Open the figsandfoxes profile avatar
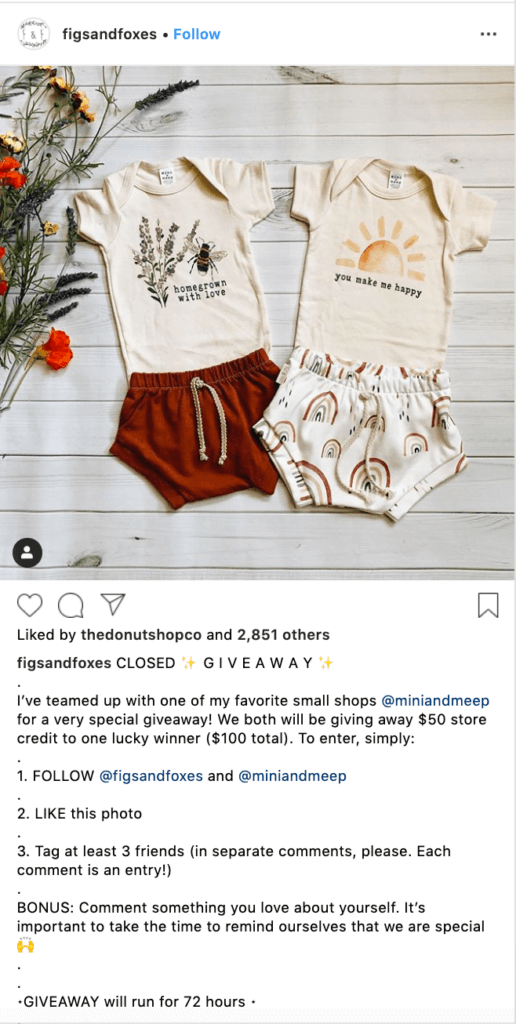 33,34
